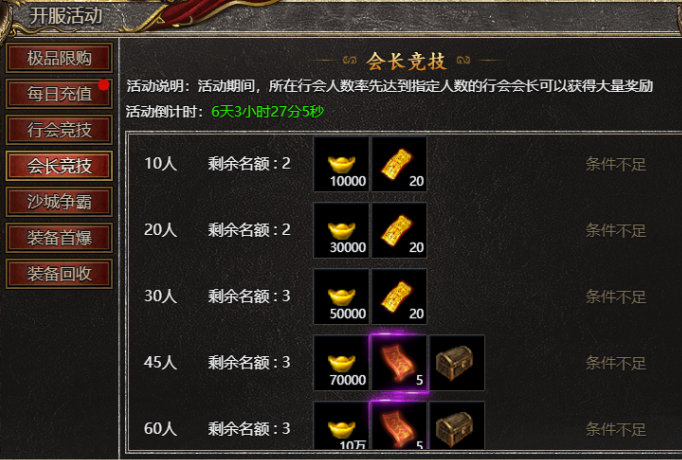
Task: Switch to the 每日充值 tab
Action: click(59, 93)
